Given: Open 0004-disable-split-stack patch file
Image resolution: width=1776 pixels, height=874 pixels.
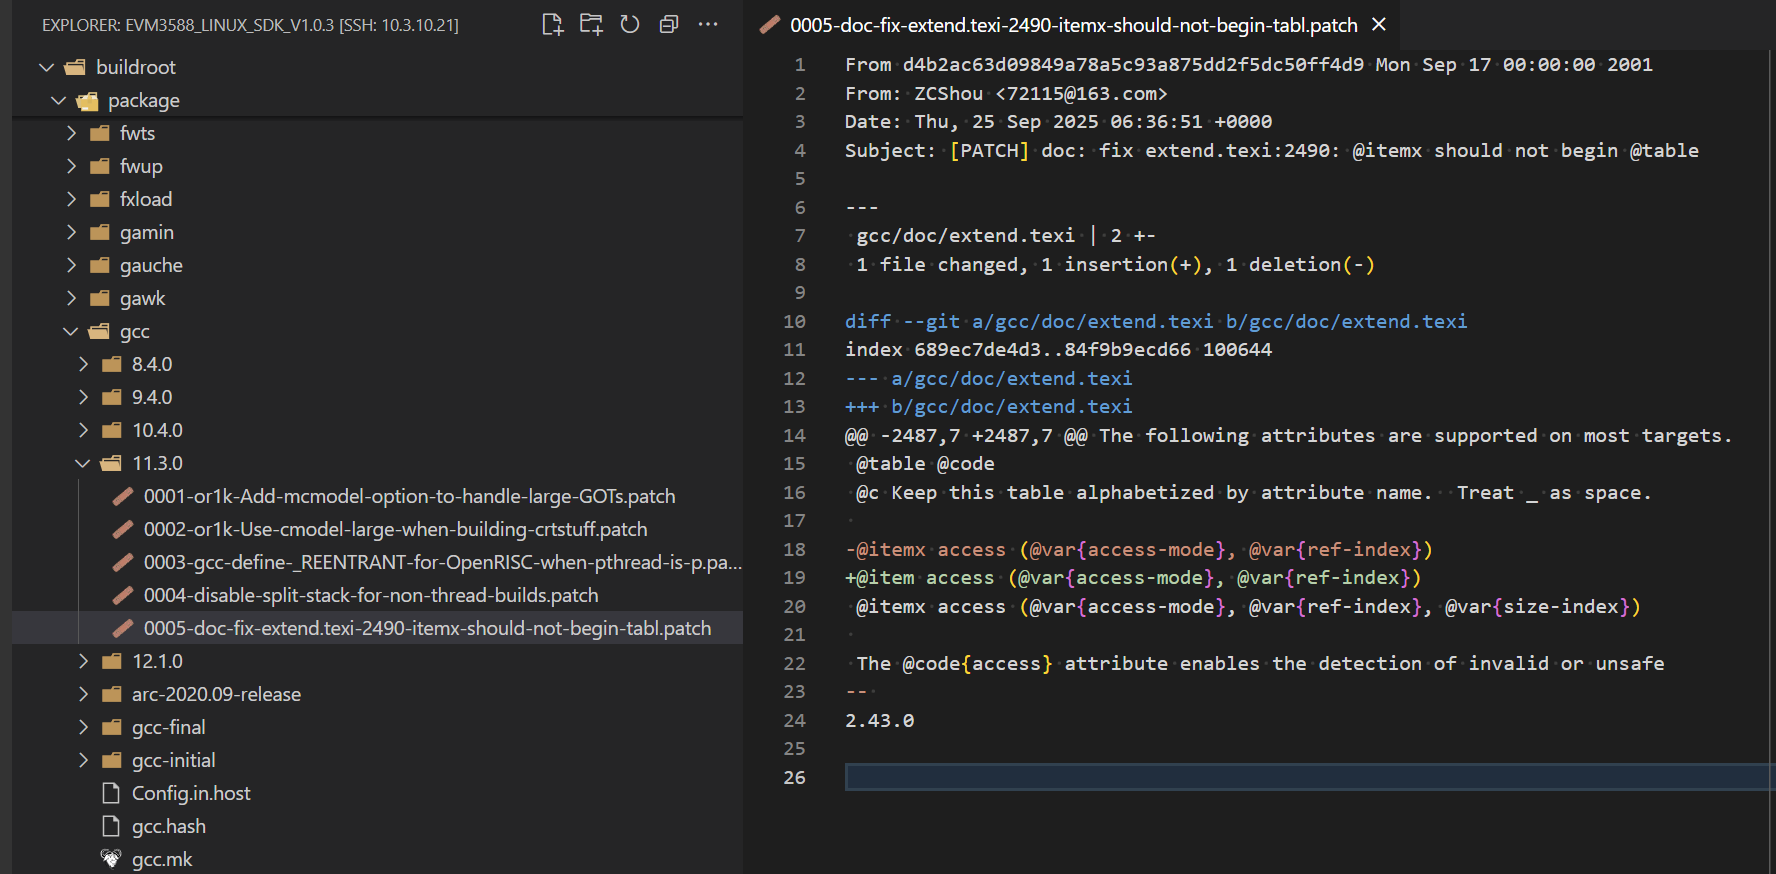Looking at the screenshot, I should click(370, 595).
